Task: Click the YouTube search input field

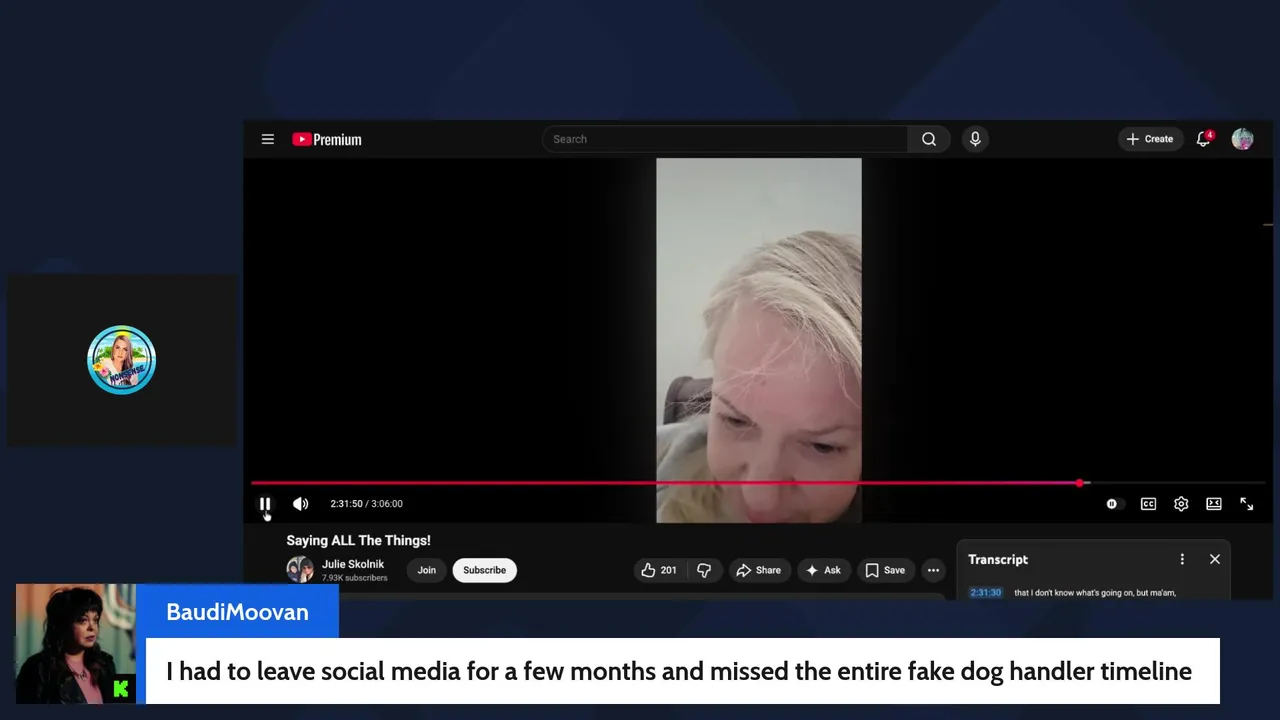Action: point(725,139)
